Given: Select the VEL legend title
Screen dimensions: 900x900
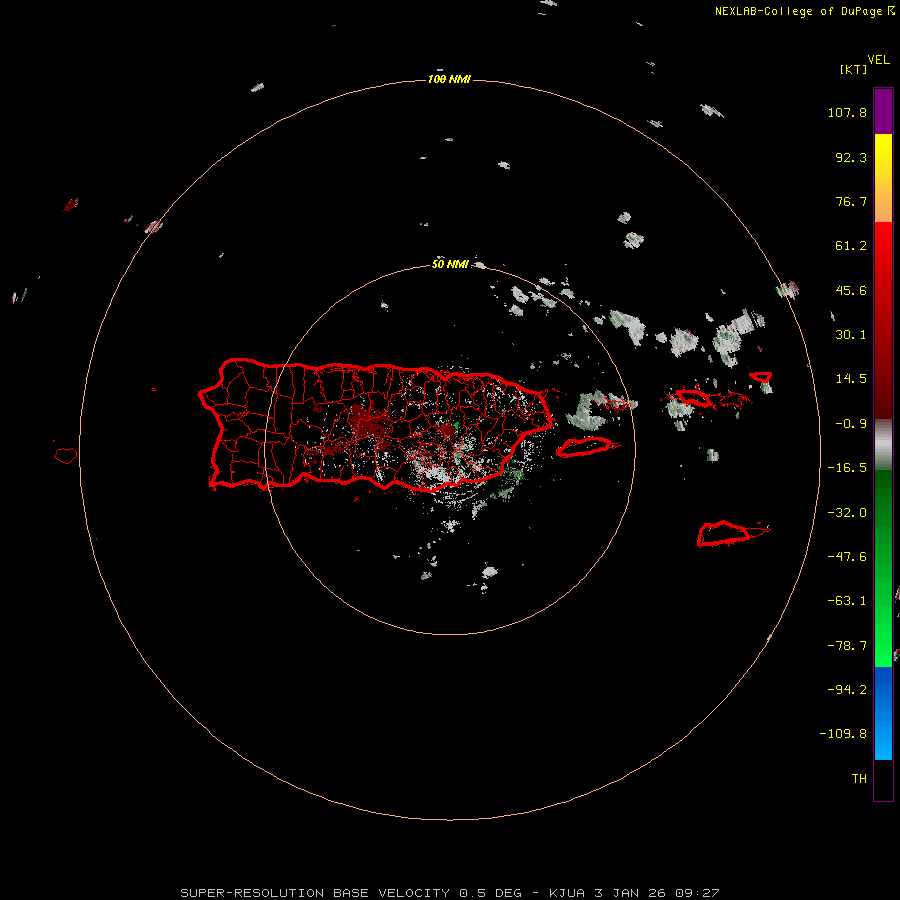Looking at the screenshot, I should pyautogui.click(x=878, y=60).
